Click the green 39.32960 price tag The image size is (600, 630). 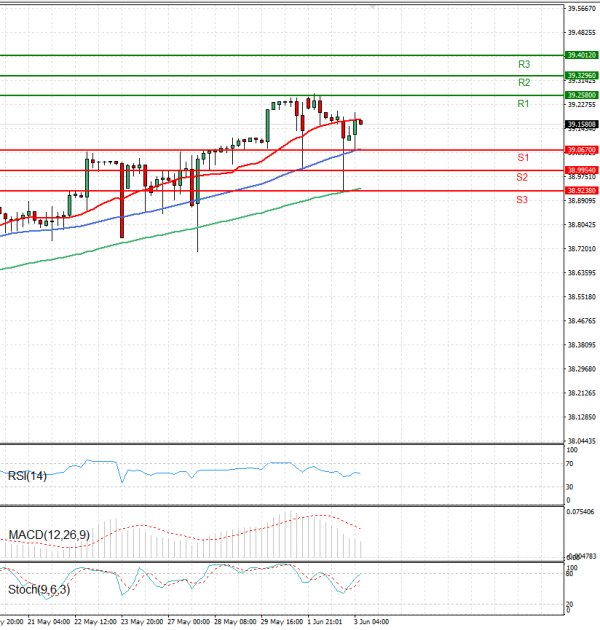582,76
